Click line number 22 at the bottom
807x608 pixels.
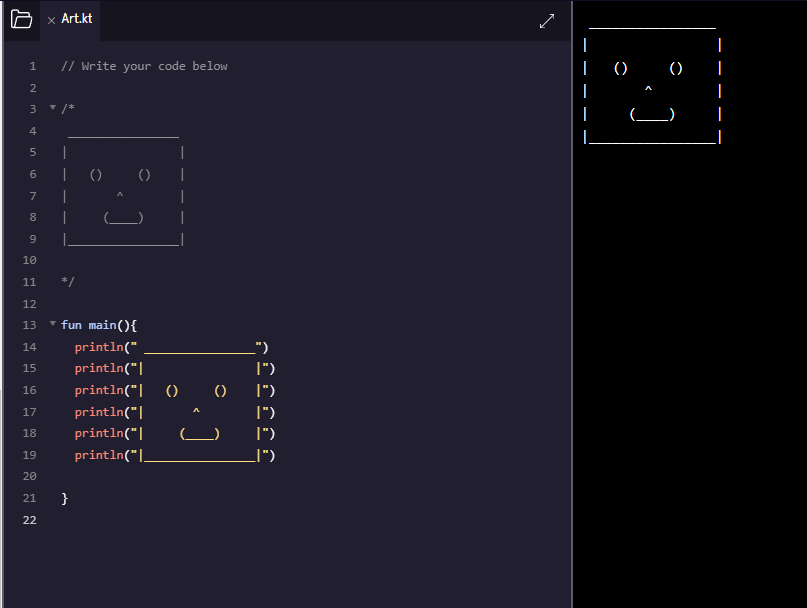(29, 519)
